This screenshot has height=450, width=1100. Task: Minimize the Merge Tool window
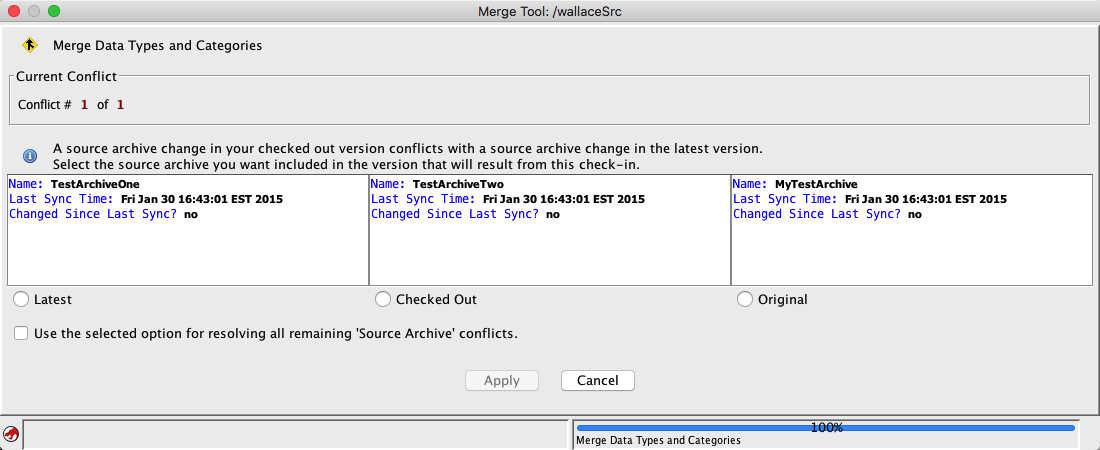[34, 11]
